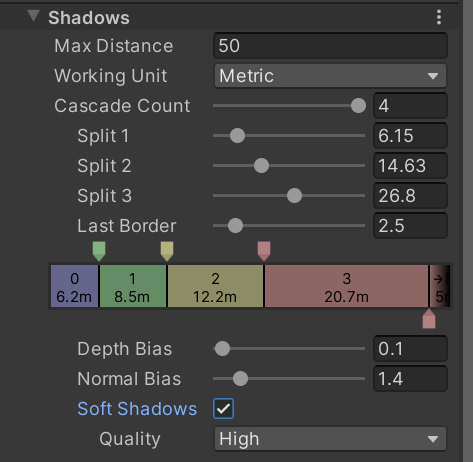The height and width of the screenshot is (462, 473).
Task: Click the Depth Bias slider handle
Action: pos(222,349)
